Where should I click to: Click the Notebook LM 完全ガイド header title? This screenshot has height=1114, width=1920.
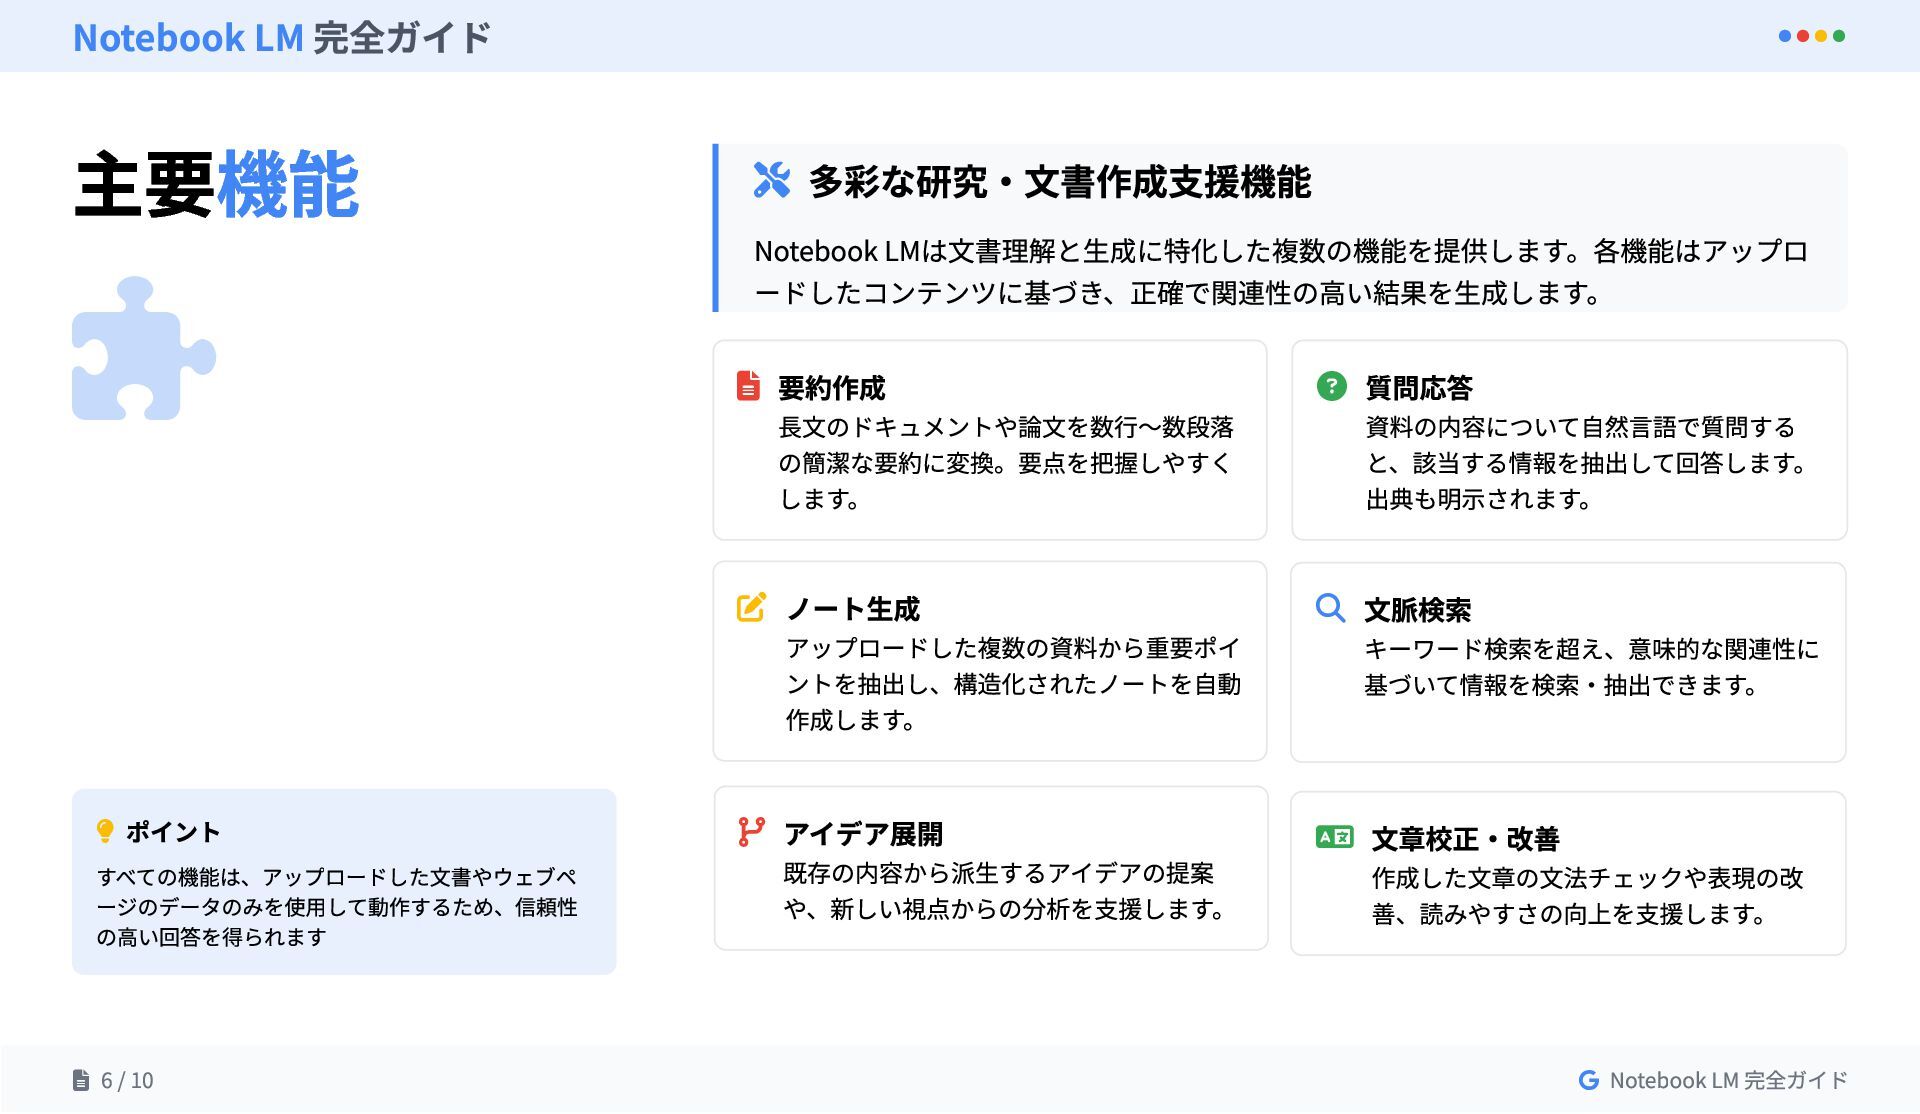[x=282, y=38]
